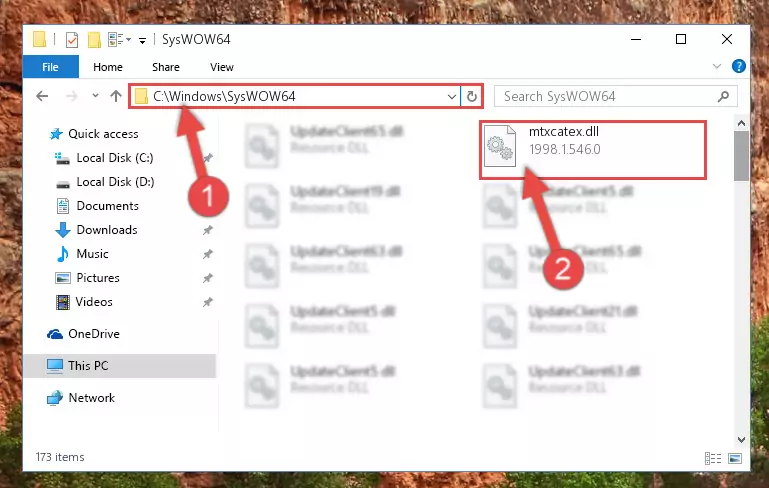Open Documents in the sidebar

(x=107, y=206)
